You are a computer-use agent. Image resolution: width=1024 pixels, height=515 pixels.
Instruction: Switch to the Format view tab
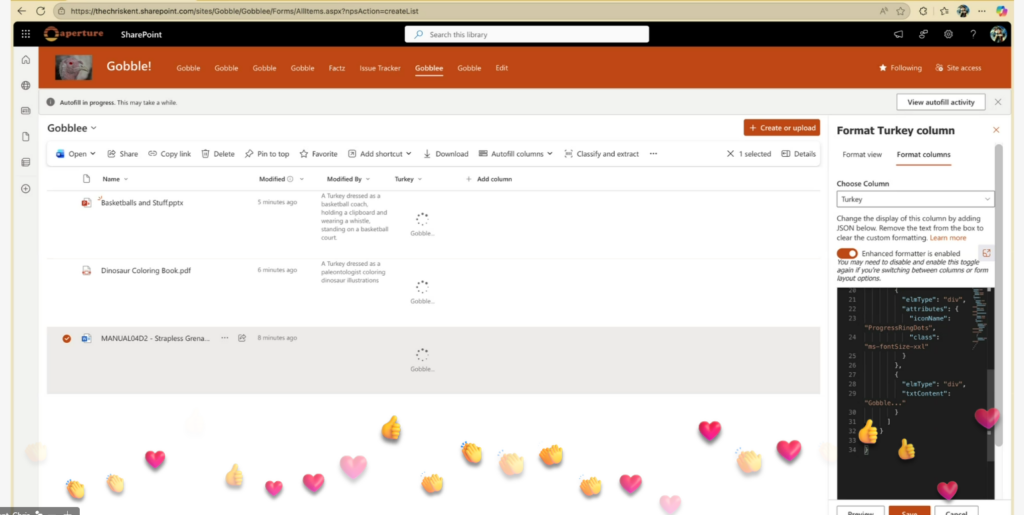[861, 155]
